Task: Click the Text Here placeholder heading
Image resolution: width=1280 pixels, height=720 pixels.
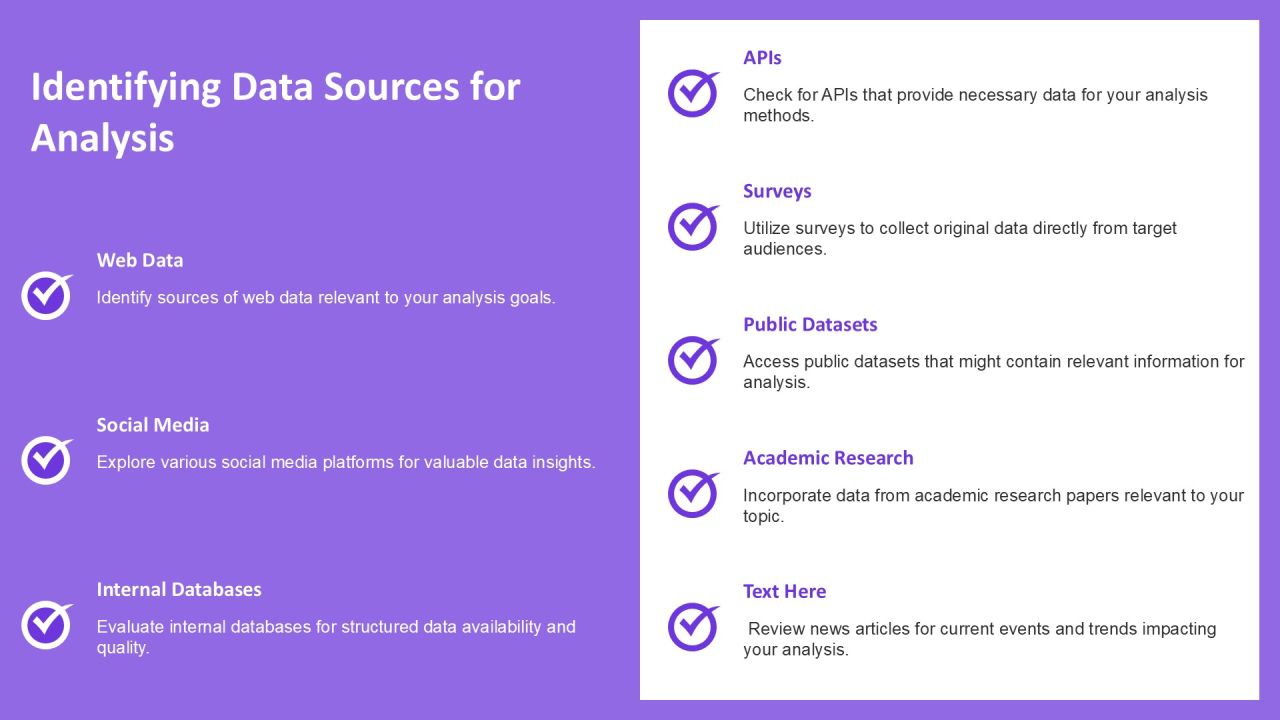Action: [x=784, y=592]
